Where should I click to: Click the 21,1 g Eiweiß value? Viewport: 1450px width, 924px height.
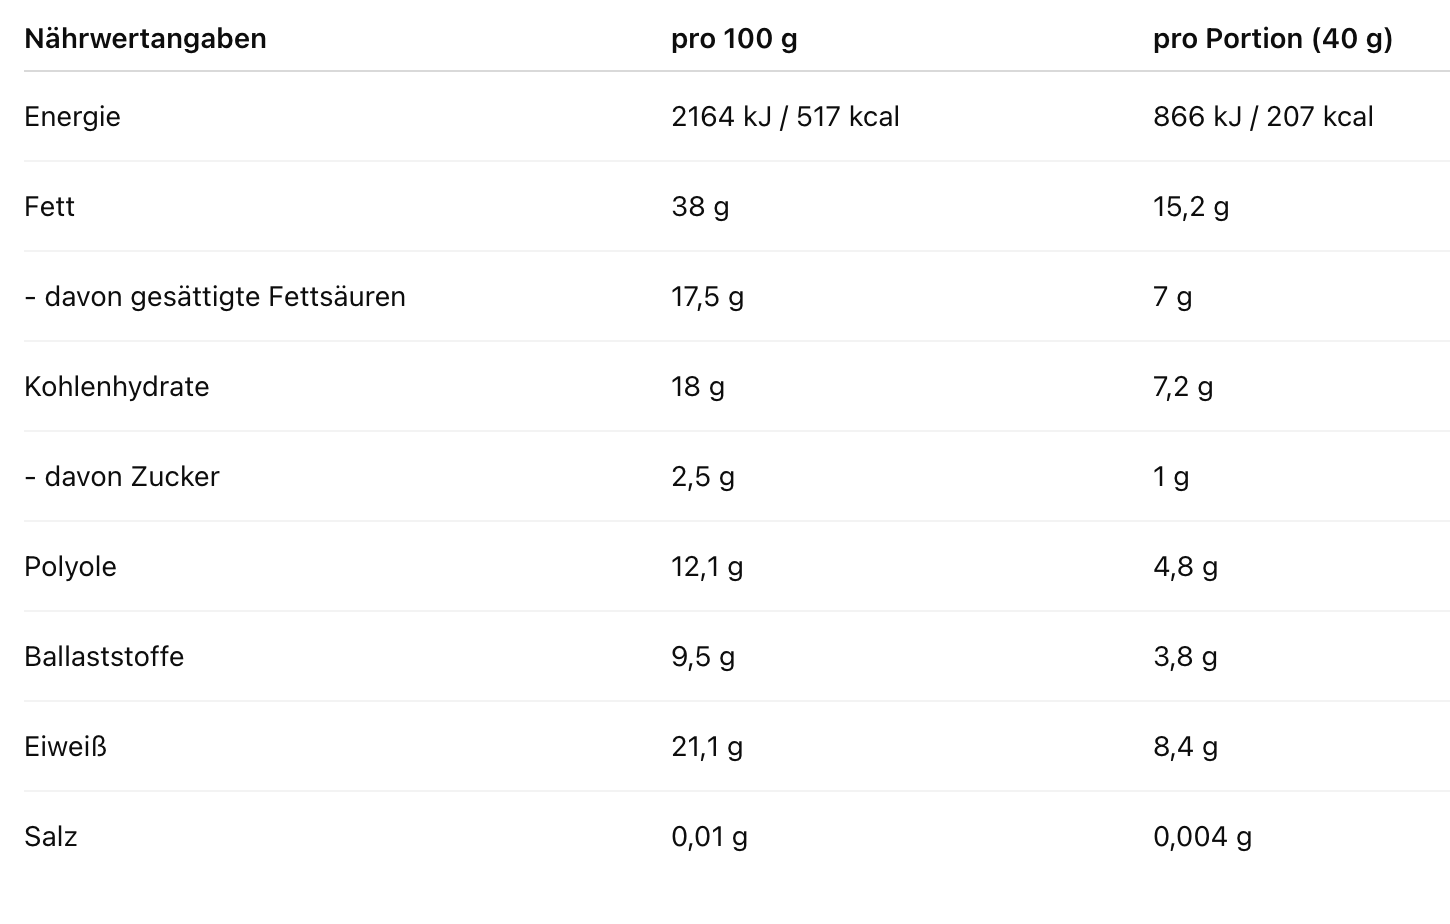(706, 747)
